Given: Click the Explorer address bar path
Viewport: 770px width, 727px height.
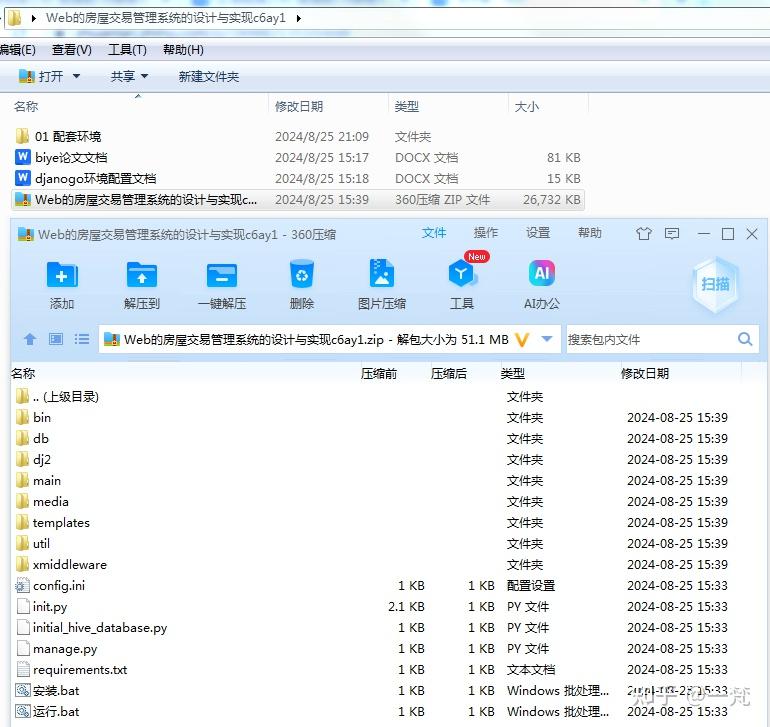Looking at the screenshot, I should (165, 19).
